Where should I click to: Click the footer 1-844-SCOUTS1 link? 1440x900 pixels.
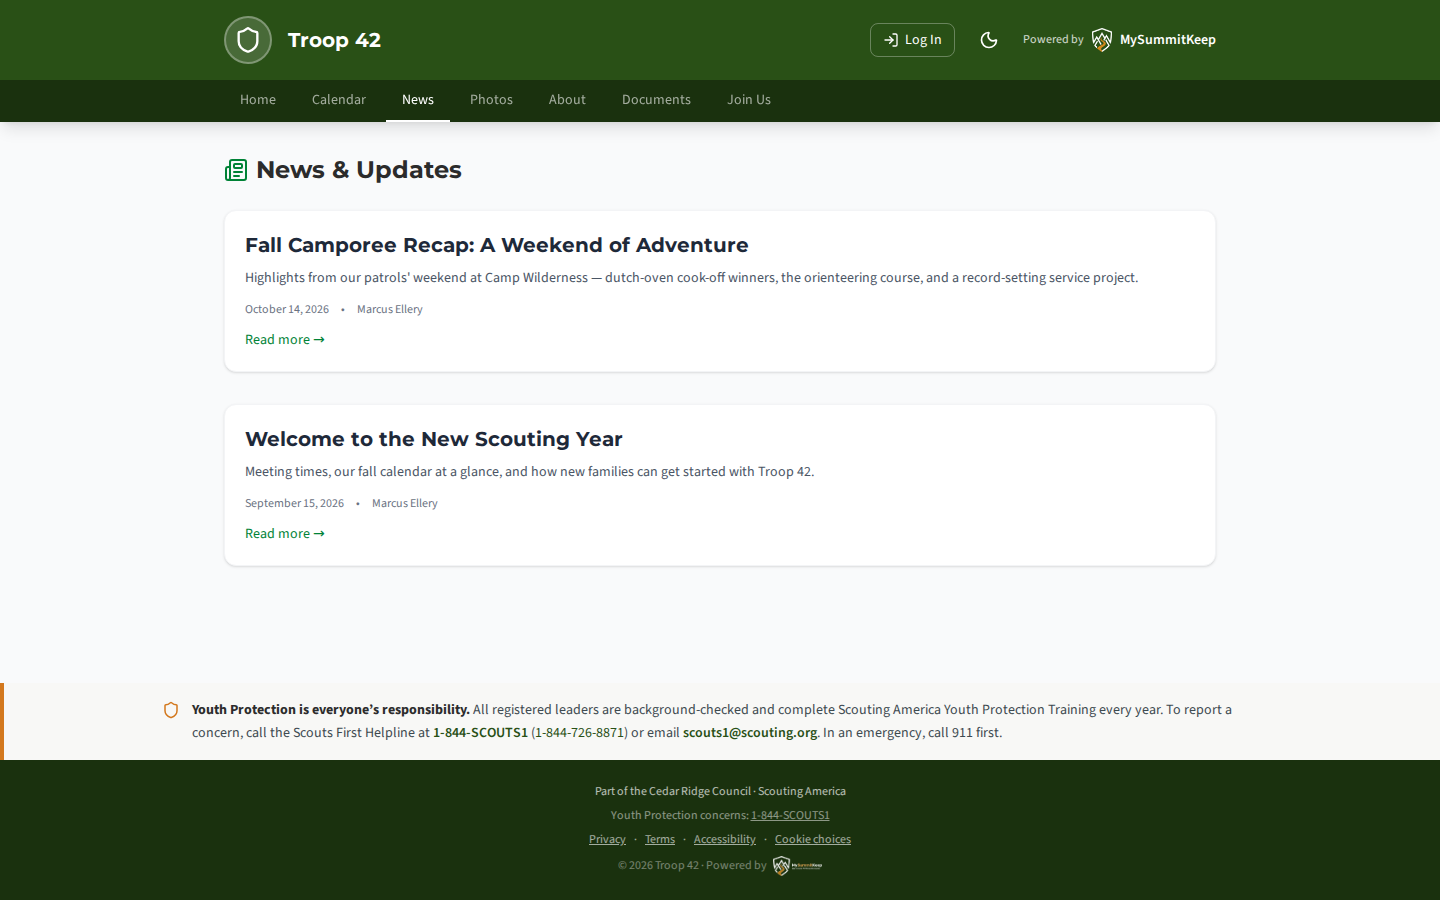click(x=790, y=816)
